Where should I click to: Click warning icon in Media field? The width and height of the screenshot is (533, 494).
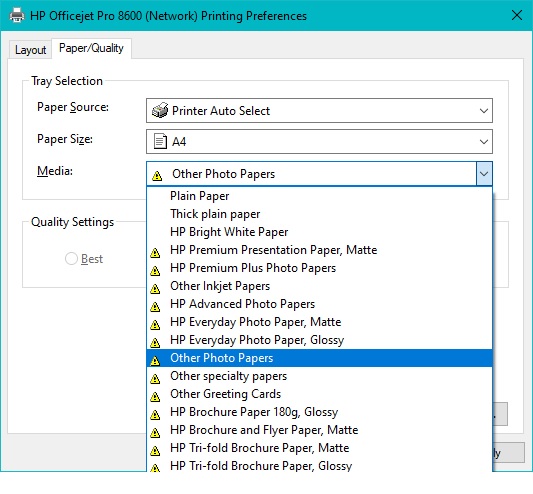point(157,176)
